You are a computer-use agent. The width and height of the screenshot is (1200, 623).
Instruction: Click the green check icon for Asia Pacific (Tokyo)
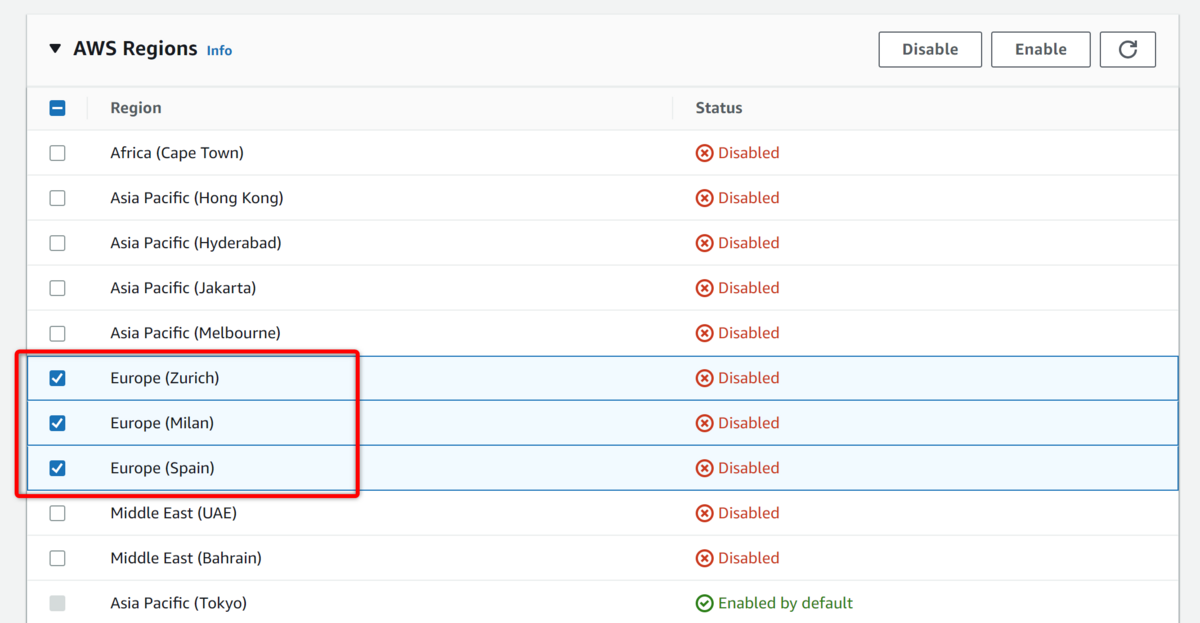tap(704, 603)
